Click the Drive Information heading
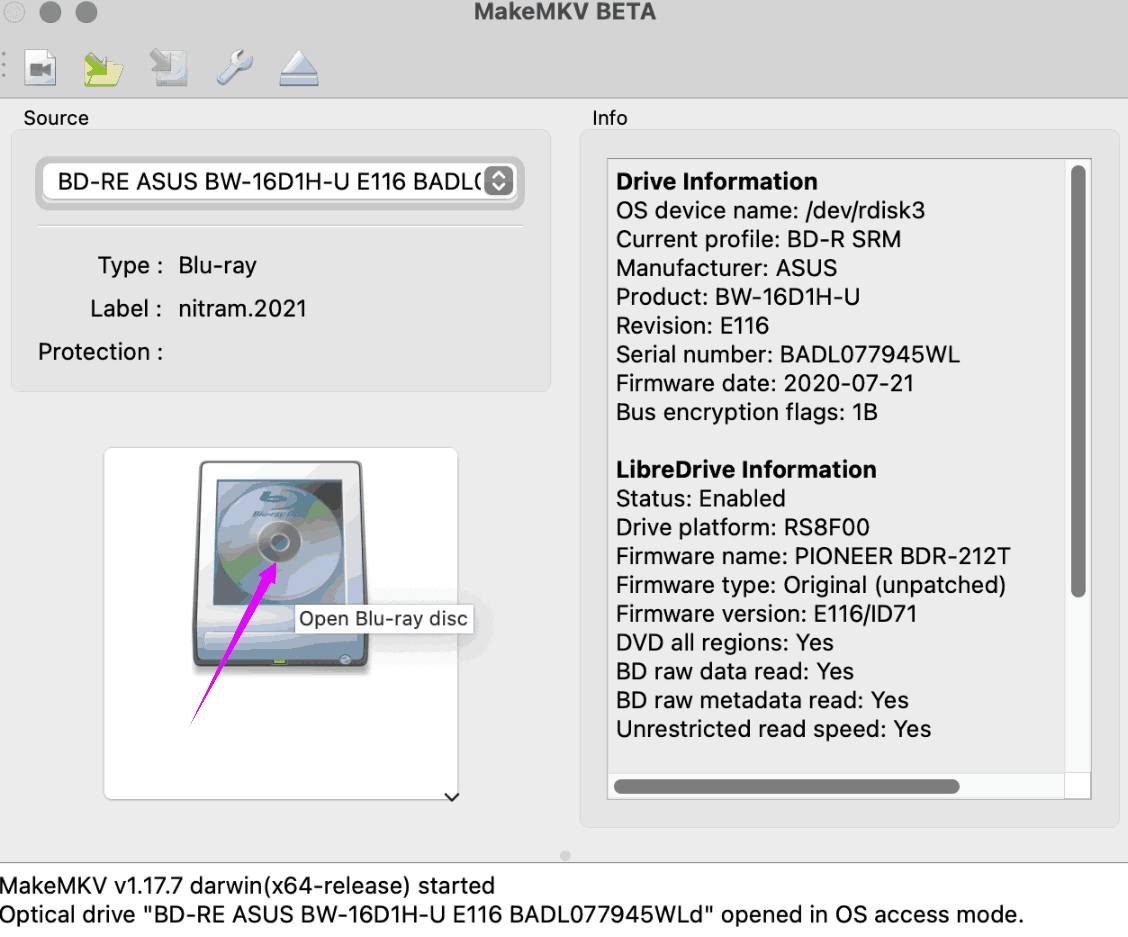 click(716, 181)
